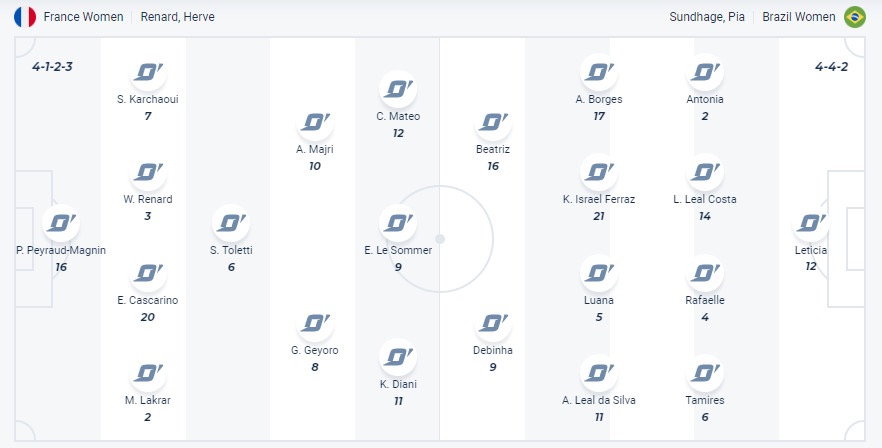Open the Brazil Women team link
This screenshot has width=882, height=448.
coord(798,17)
